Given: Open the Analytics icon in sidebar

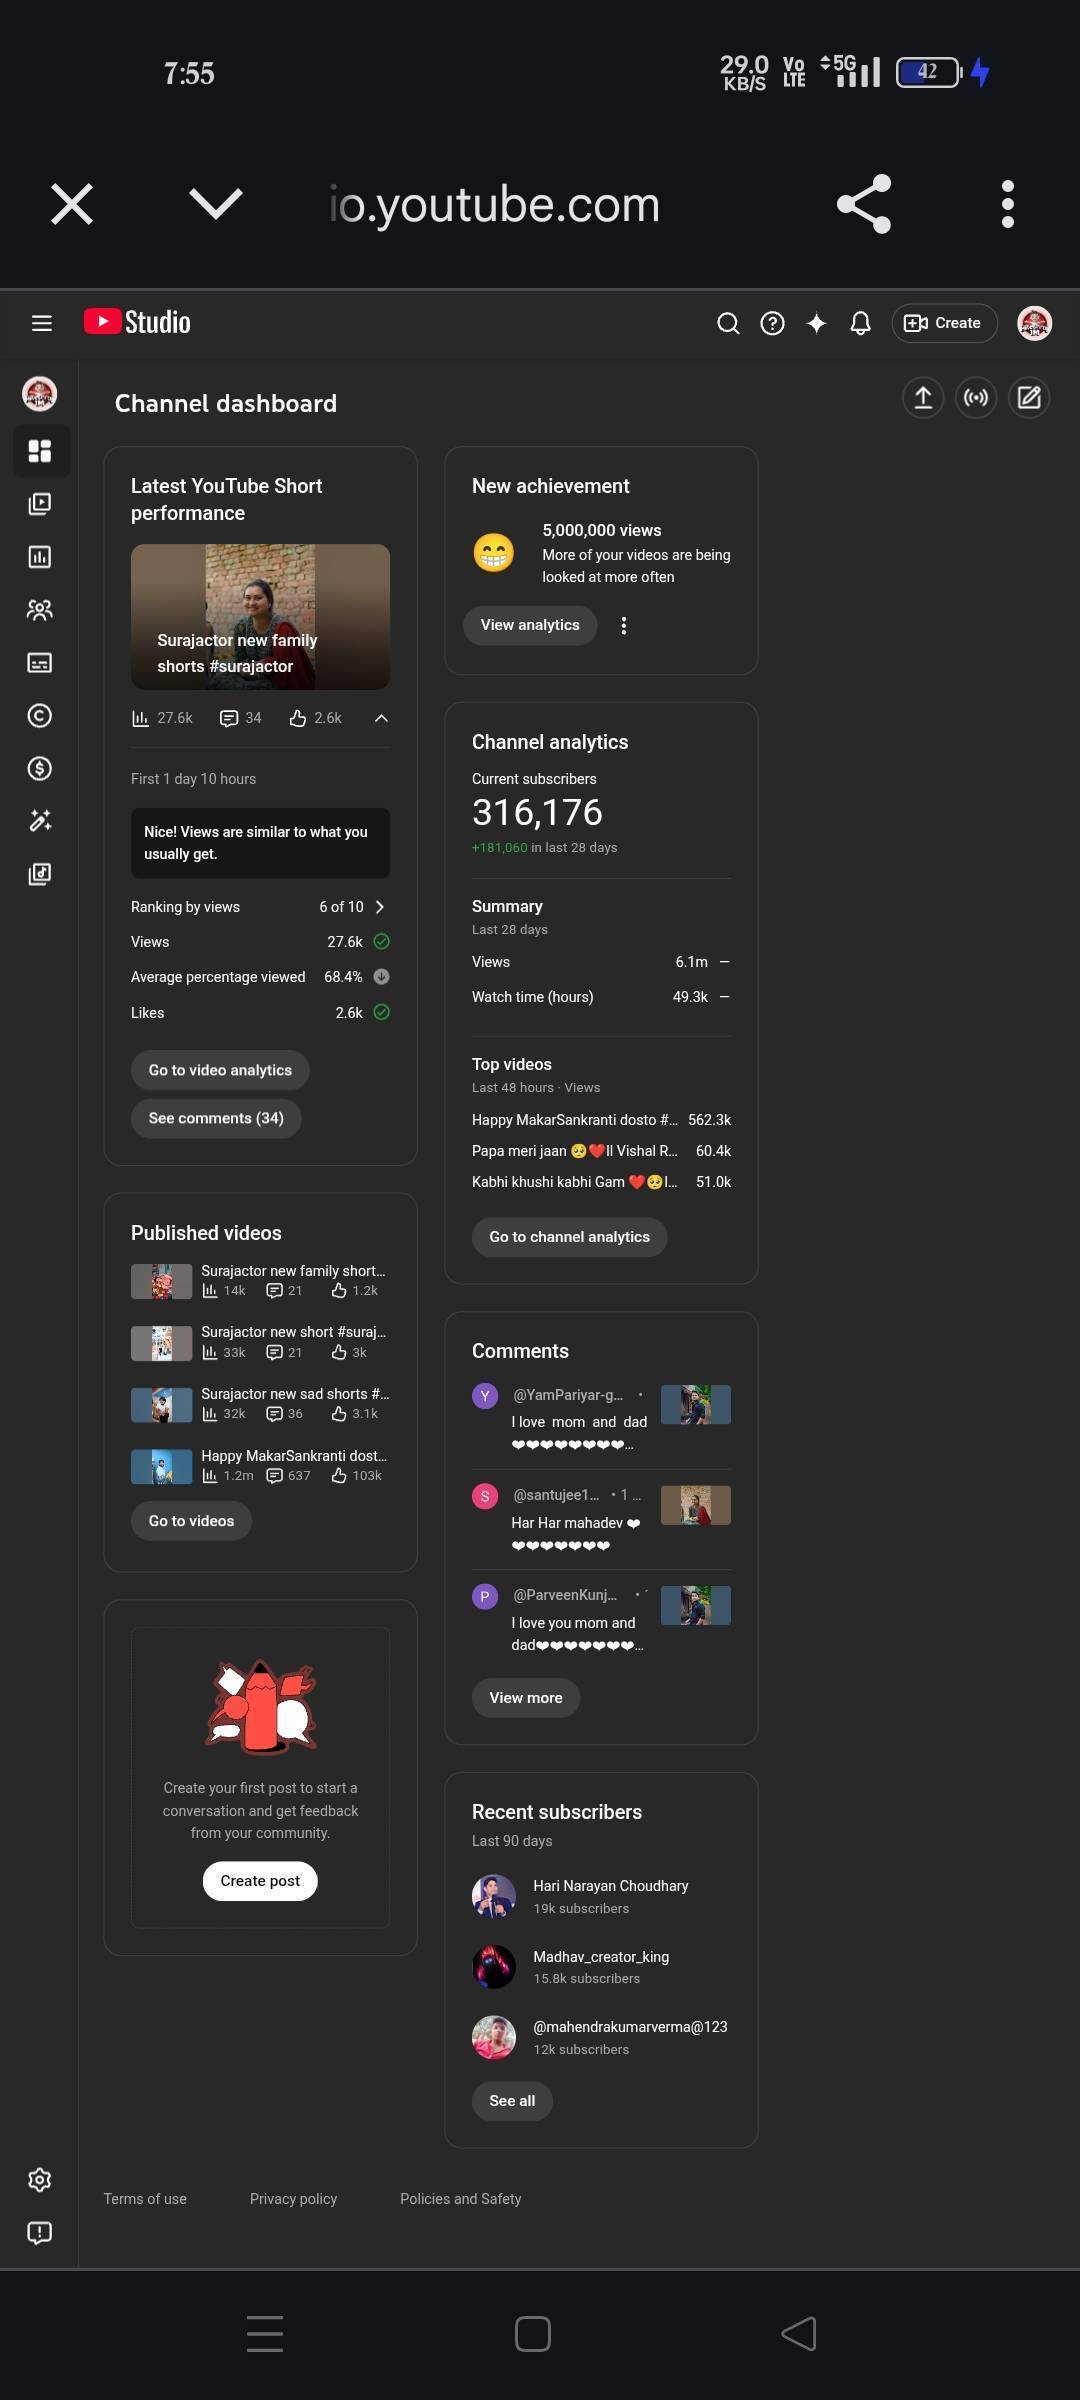Looking at the screenshot, I should click(x=40, y=557).
